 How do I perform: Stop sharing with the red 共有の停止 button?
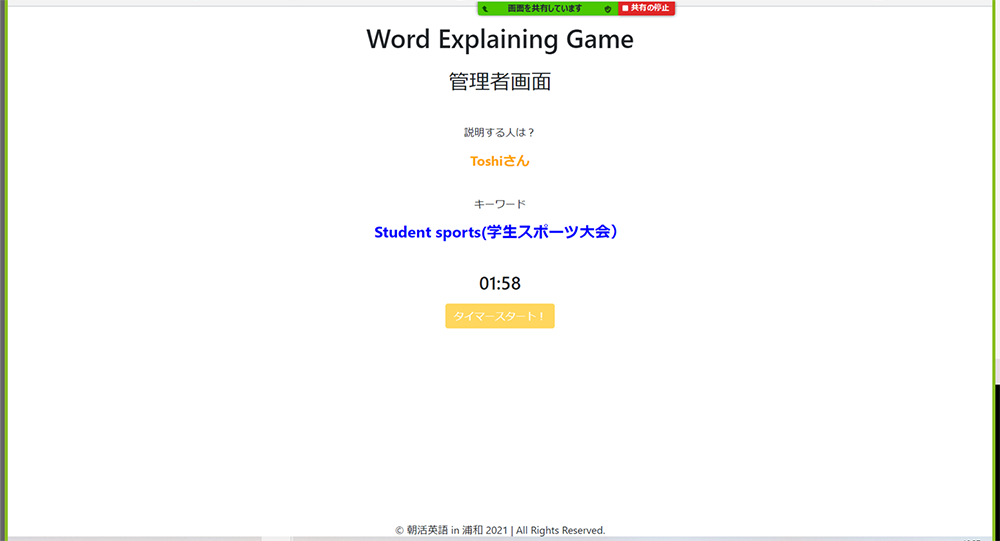tap(650, 8)
